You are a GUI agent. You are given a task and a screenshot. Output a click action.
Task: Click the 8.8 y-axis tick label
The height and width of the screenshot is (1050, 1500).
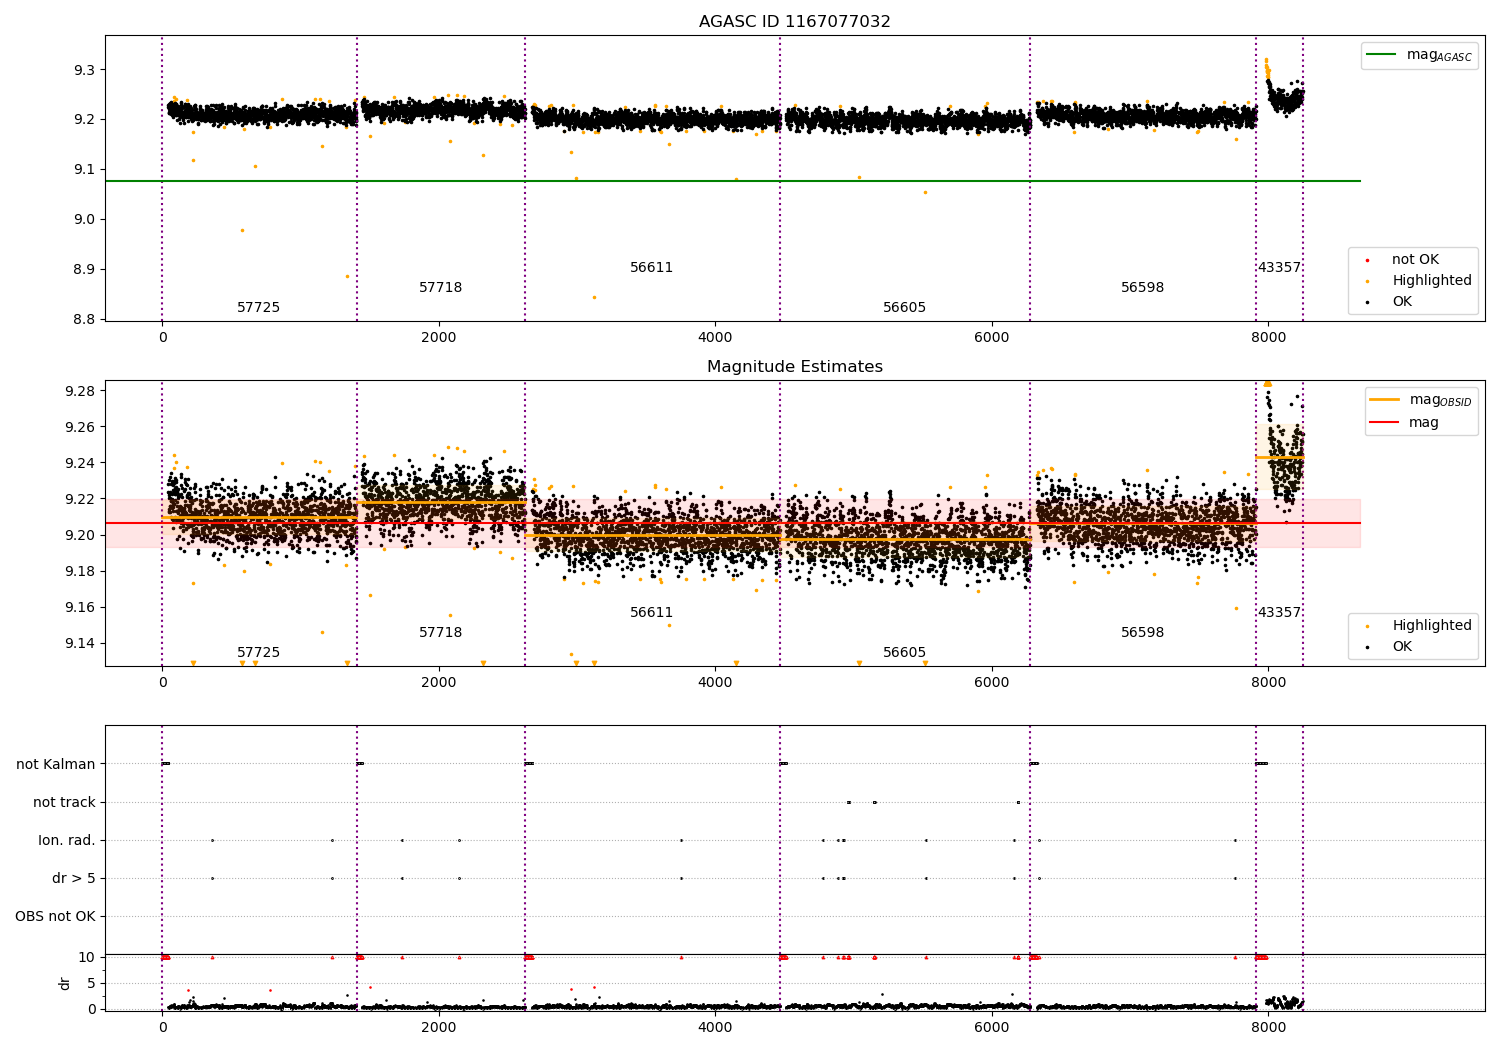click(85, 320)
